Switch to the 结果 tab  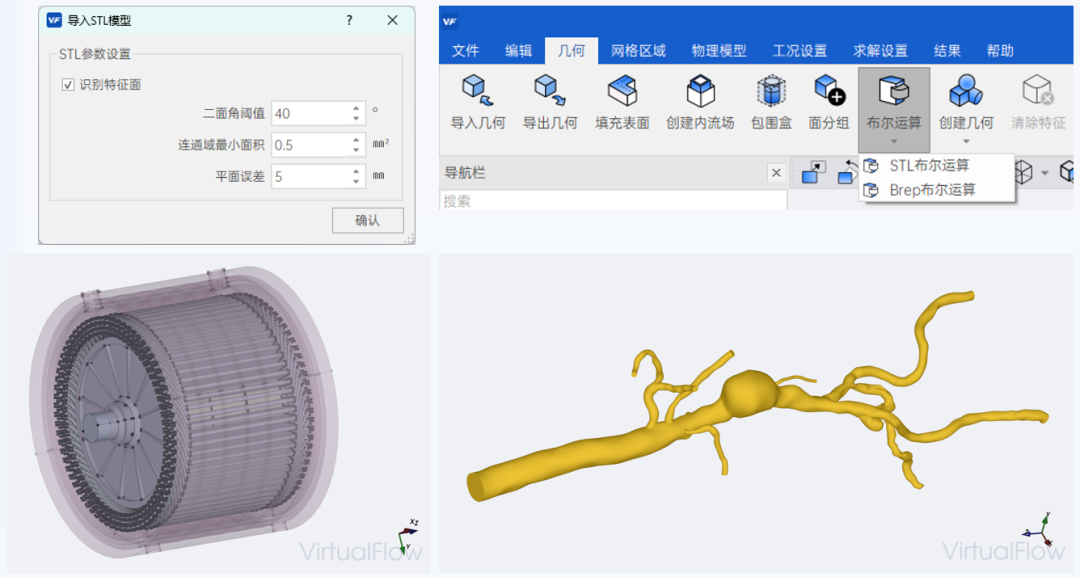[947, 51]
